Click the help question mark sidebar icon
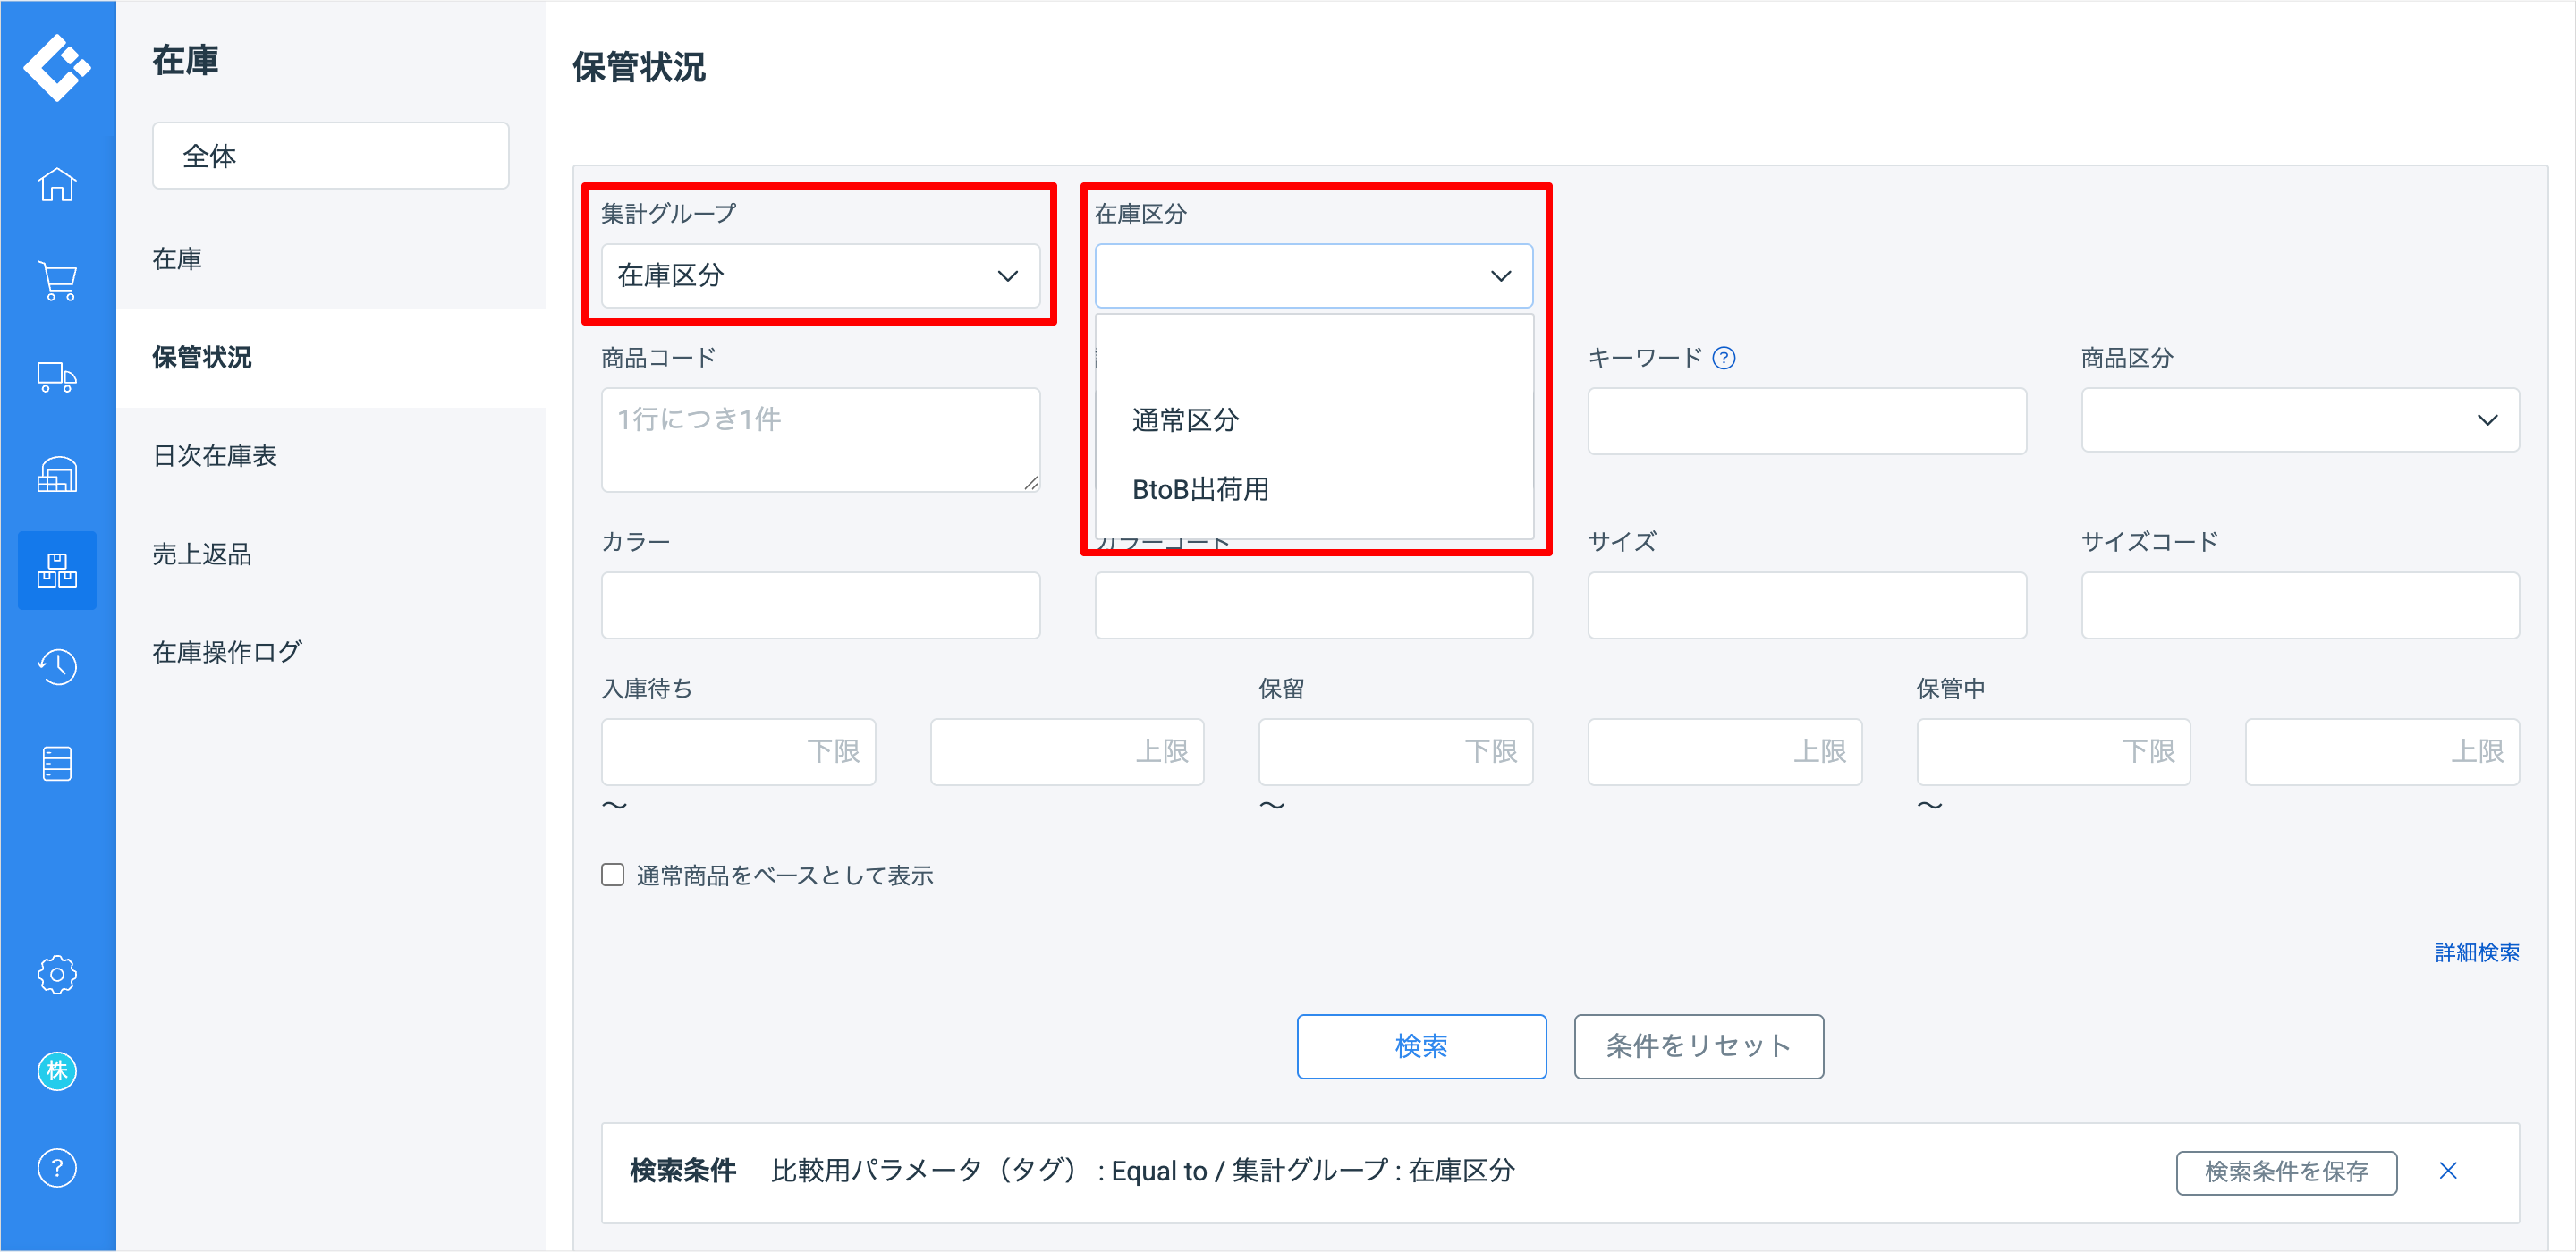The width and height of the screenshot is (2576, 1252). [57, 1167]
